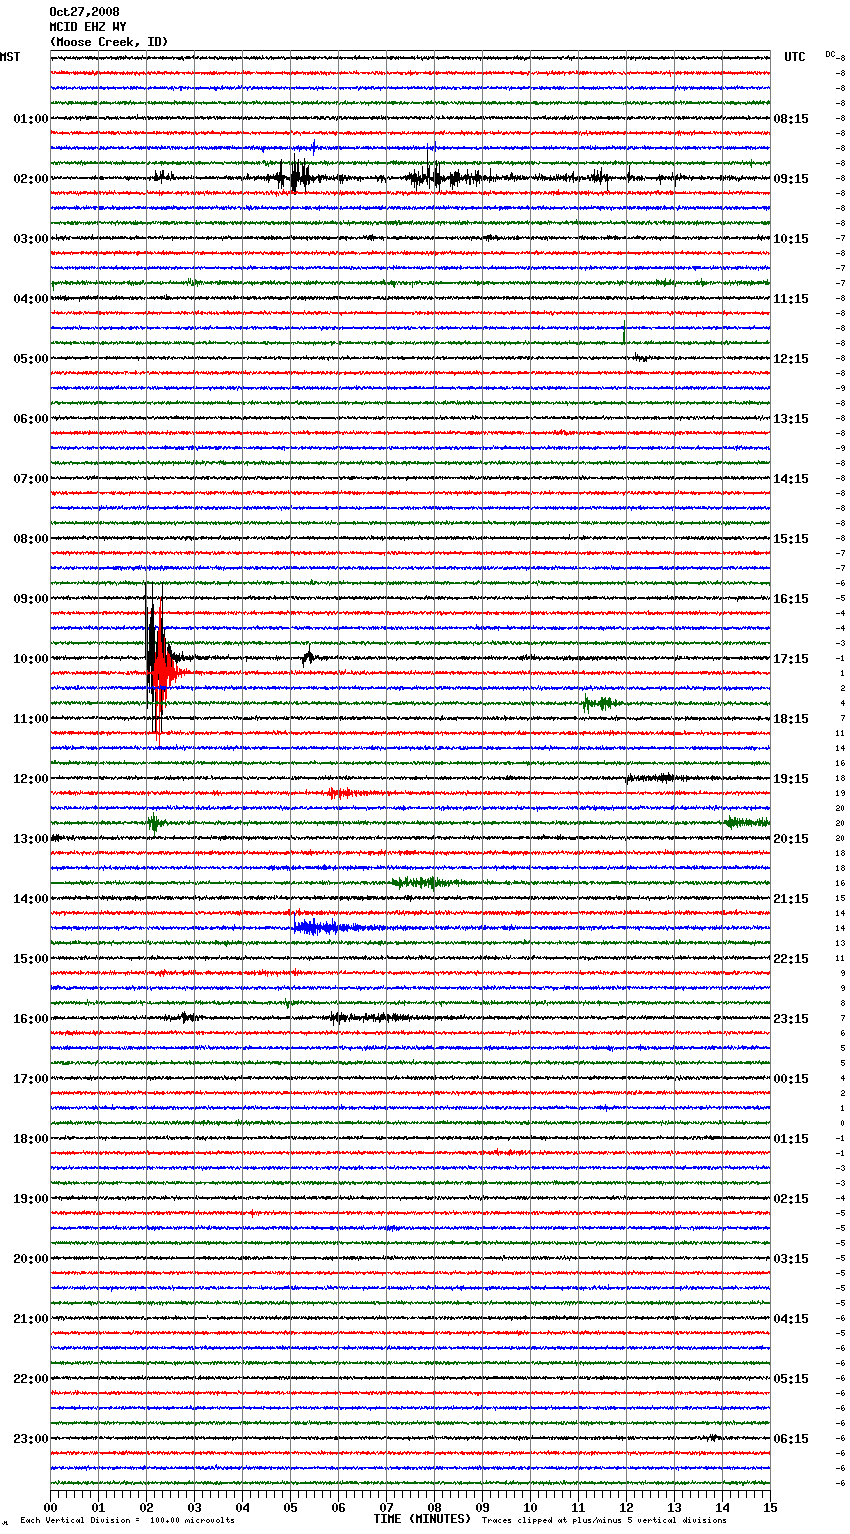
Task: Click minute tick label '13' on bottom axis
Action: tap(674, 1507)
